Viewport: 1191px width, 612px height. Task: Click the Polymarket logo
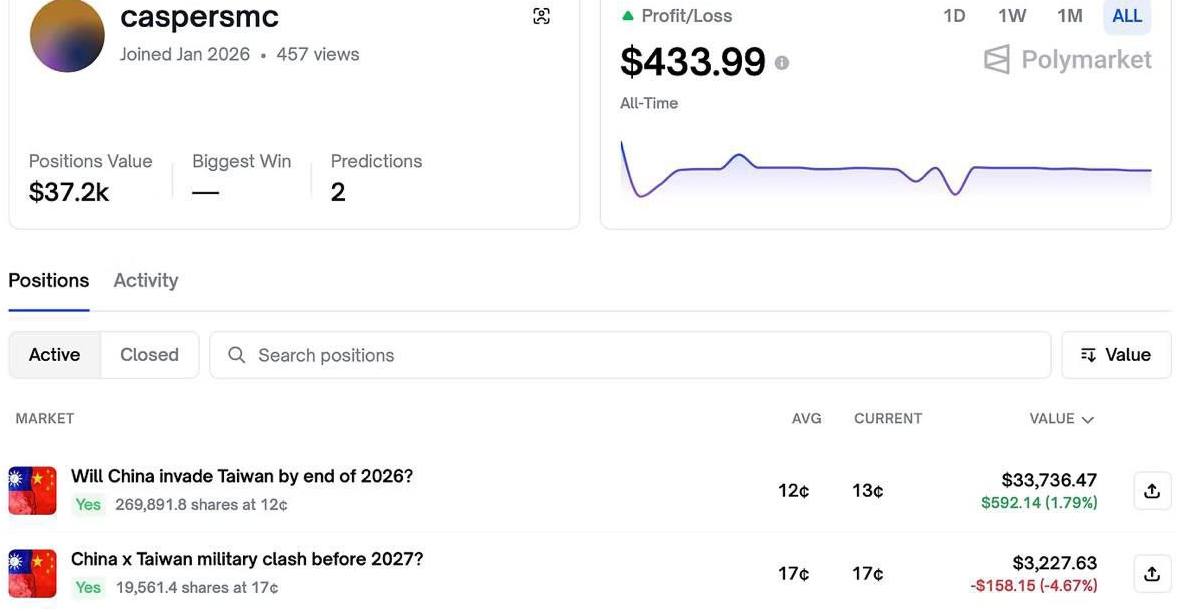click(x=1067, y=60)
